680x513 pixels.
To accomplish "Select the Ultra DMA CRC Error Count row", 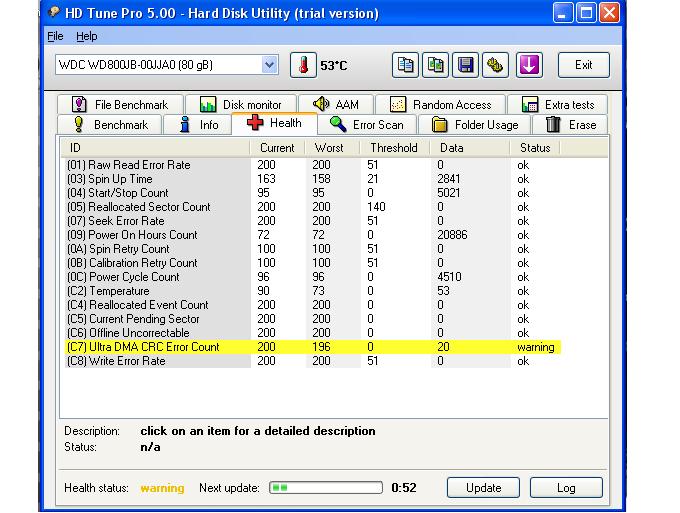I will 313,347.
